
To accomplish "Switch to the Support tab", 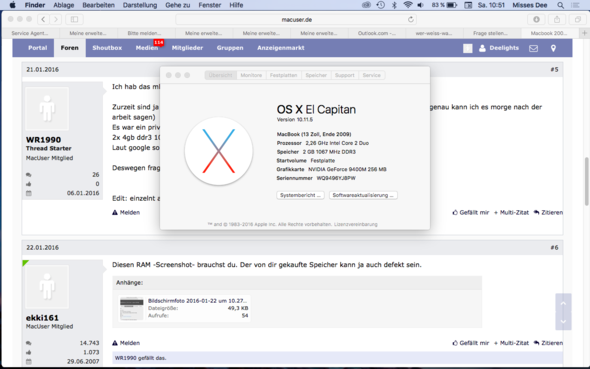I will point(345,75).
